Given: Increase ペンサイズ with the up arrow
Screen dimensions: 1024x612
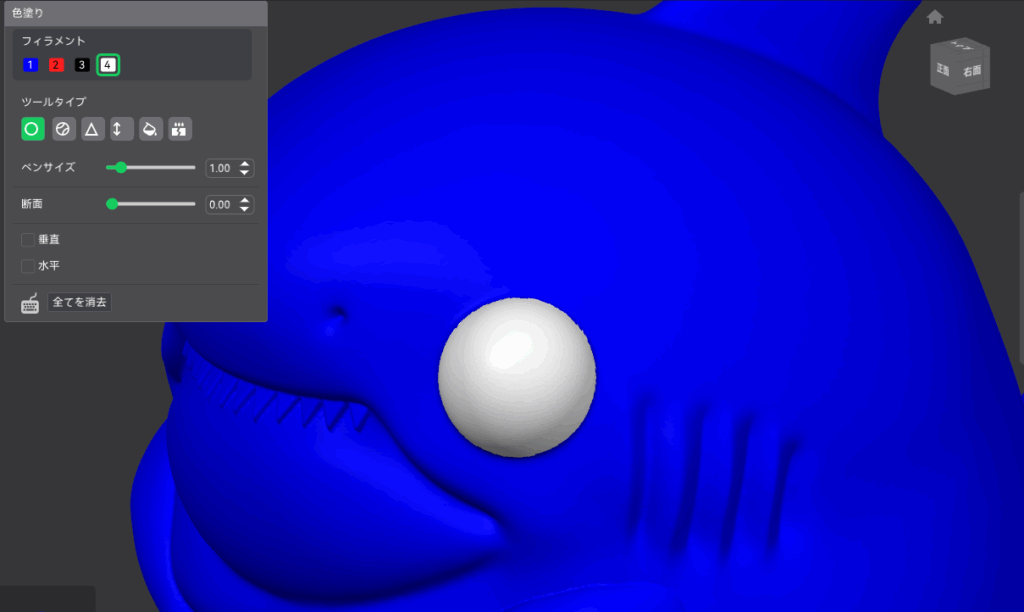Looking at the screenshot, I should [x=244, y=164].
